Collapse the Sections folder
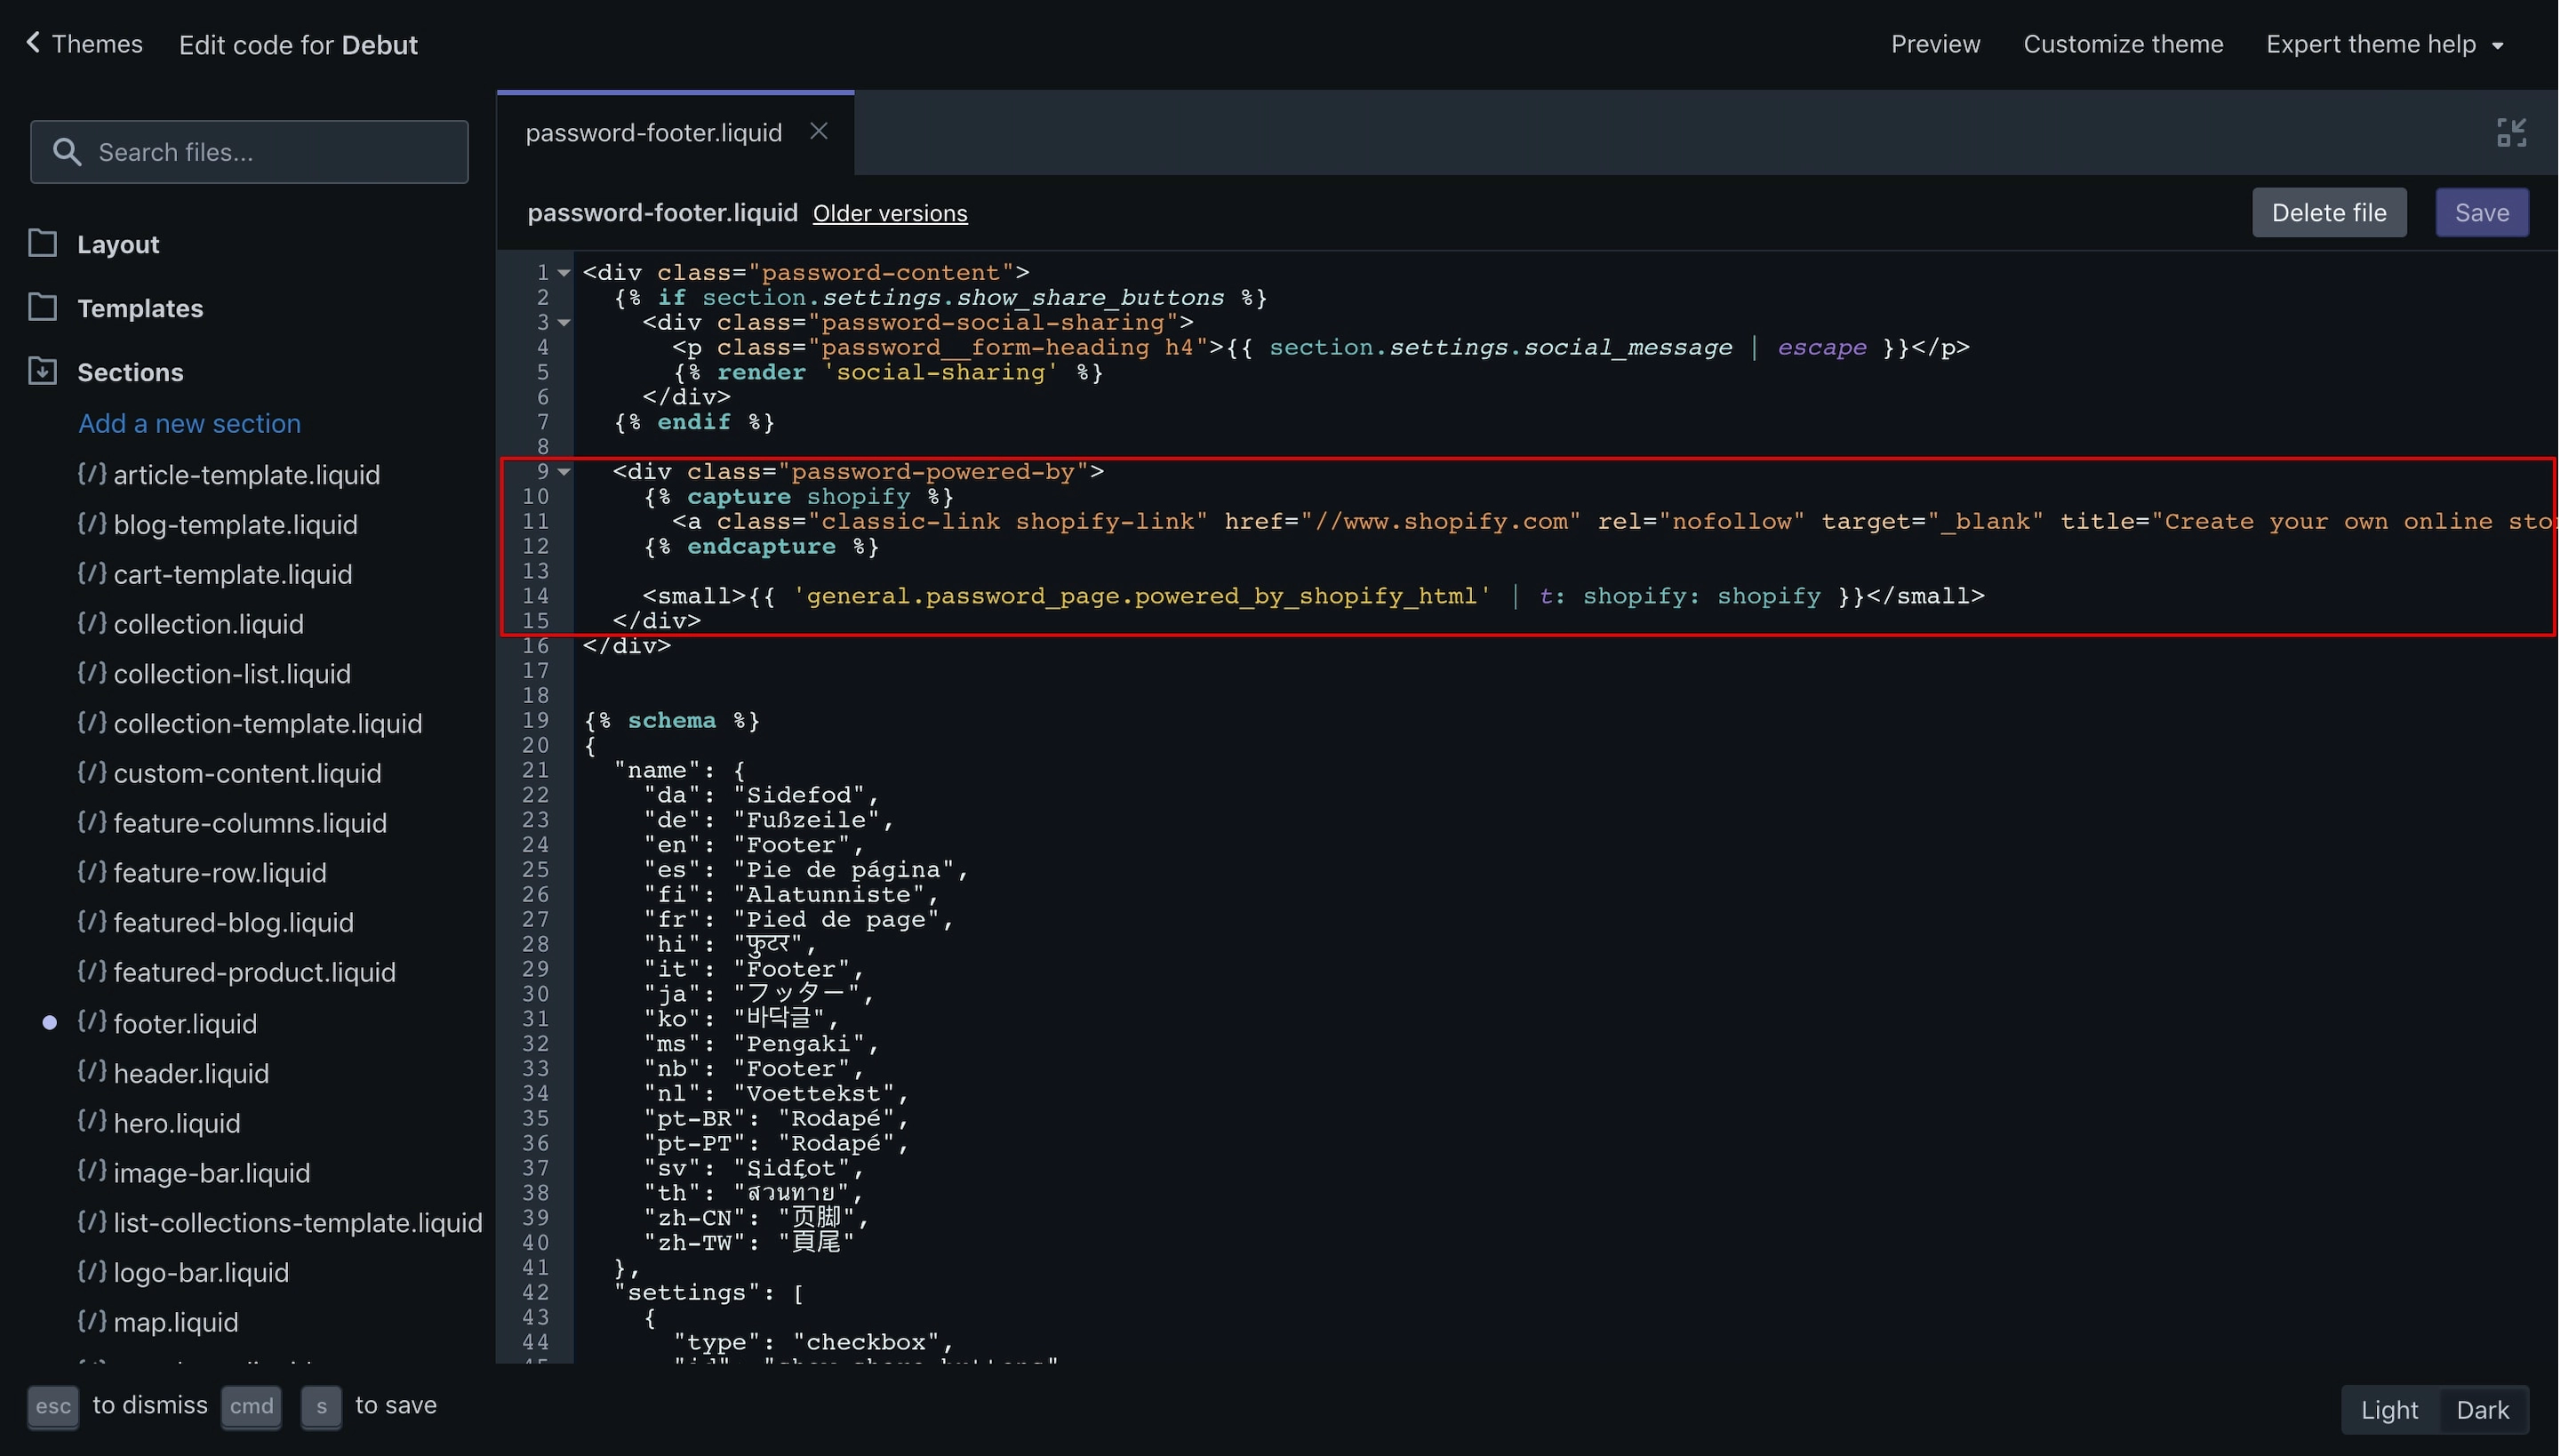2560x1456 pixels. point(130,372)
